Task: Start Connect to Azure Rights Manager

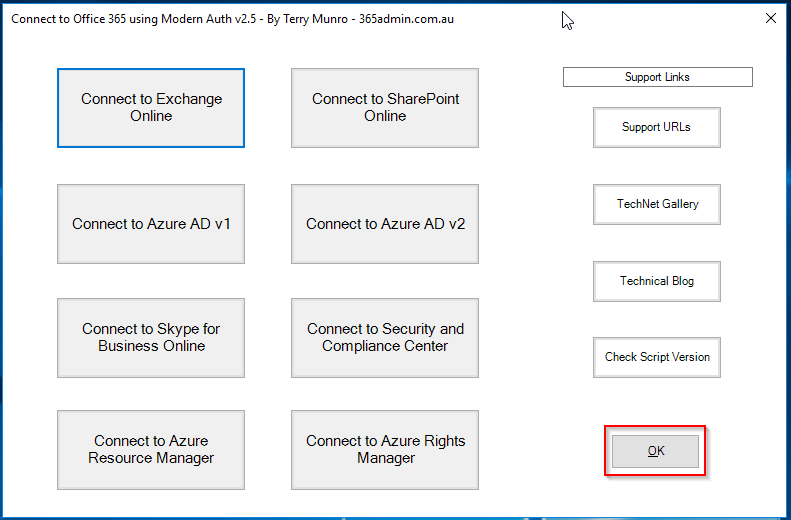Action: (385, 450)
